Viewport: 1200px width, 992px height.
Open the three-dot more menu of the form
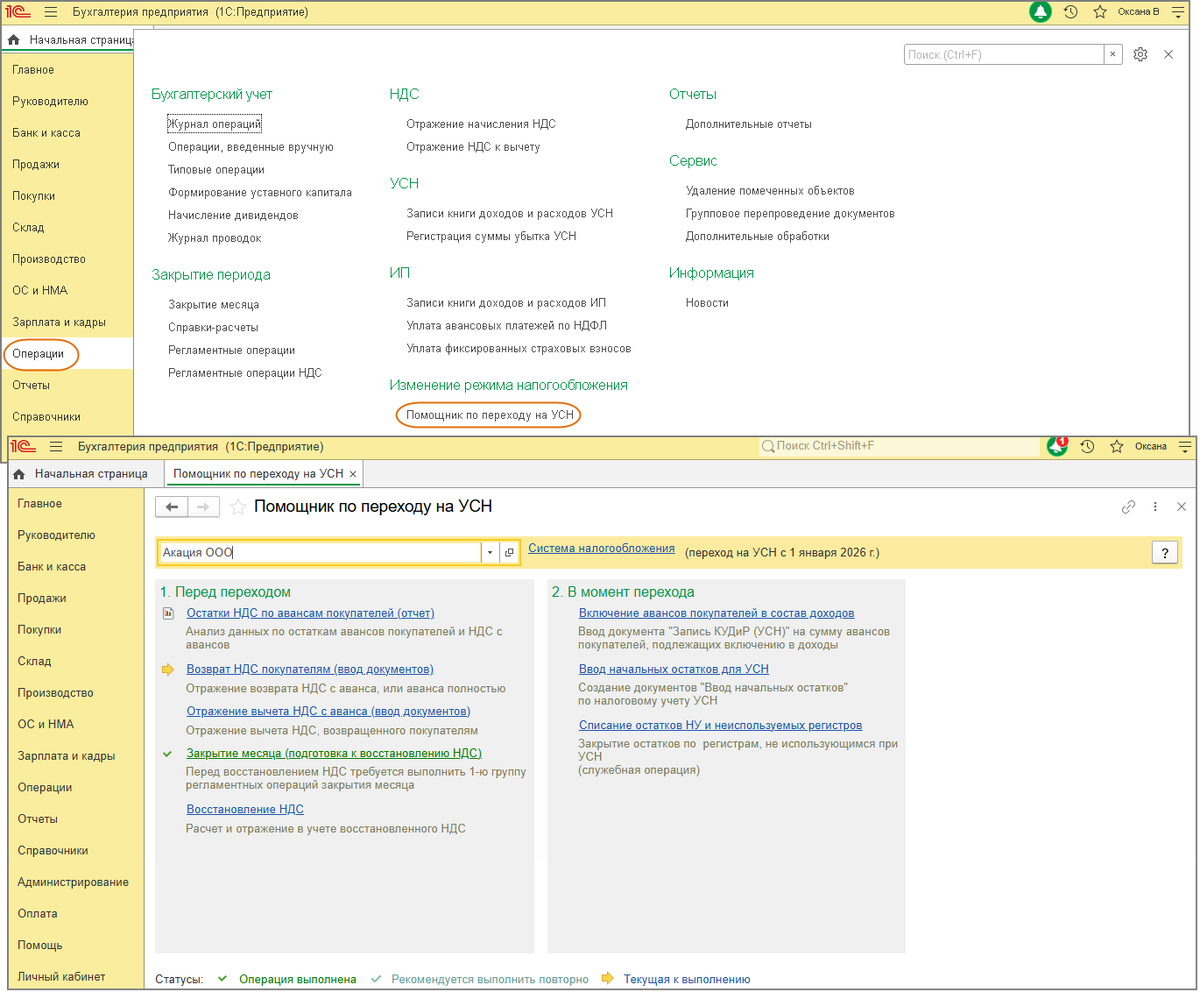[1155, 507]
